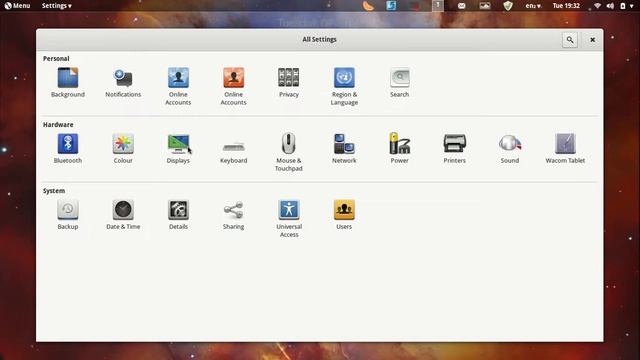Click the magnifier search button in header
The image size is (640, 360).
[x=570, y=40]
